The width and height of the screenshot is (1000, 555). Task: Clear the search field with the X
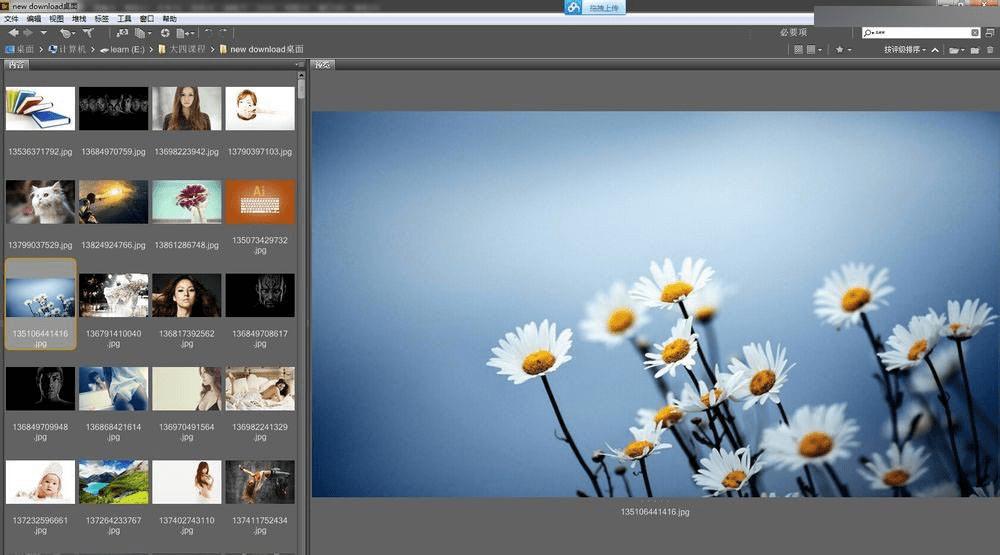pyautogui.click(x=974, y=32)
